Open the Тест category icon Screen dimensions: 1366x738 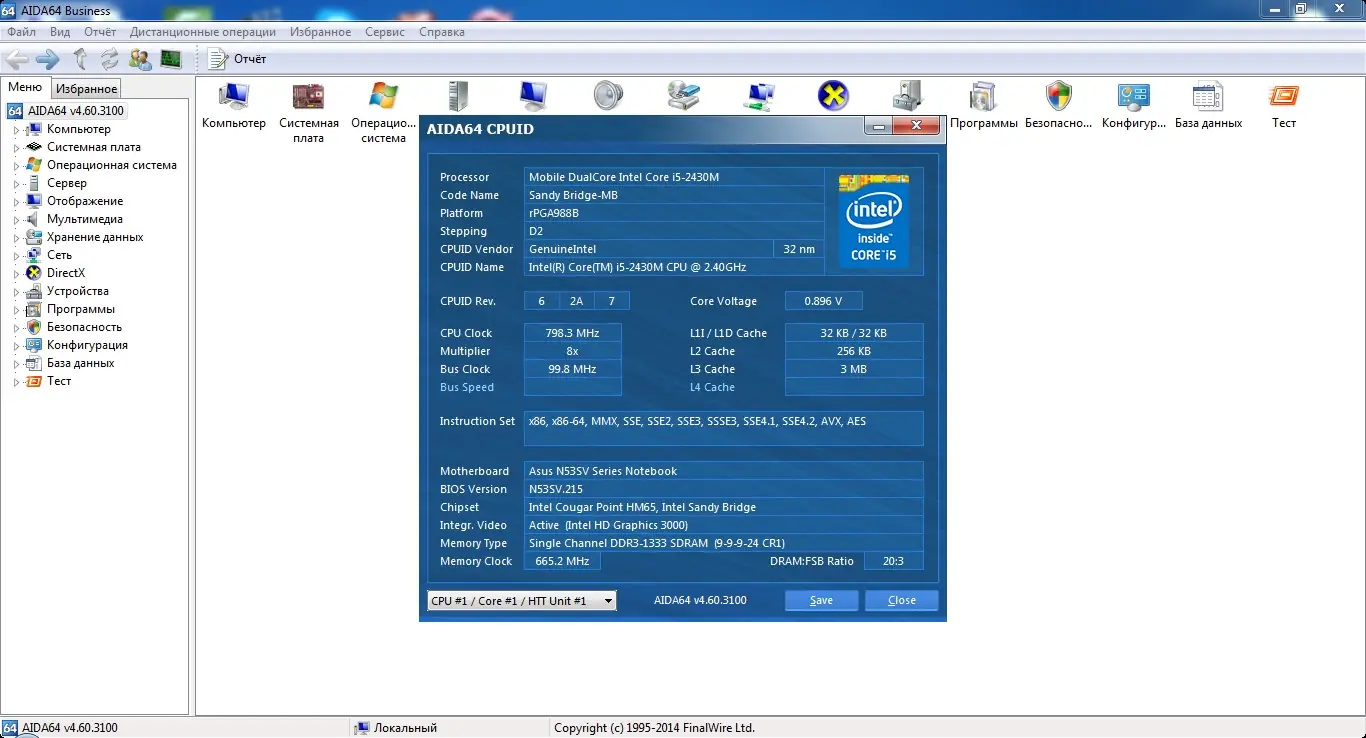click(x=1283, y=95)
